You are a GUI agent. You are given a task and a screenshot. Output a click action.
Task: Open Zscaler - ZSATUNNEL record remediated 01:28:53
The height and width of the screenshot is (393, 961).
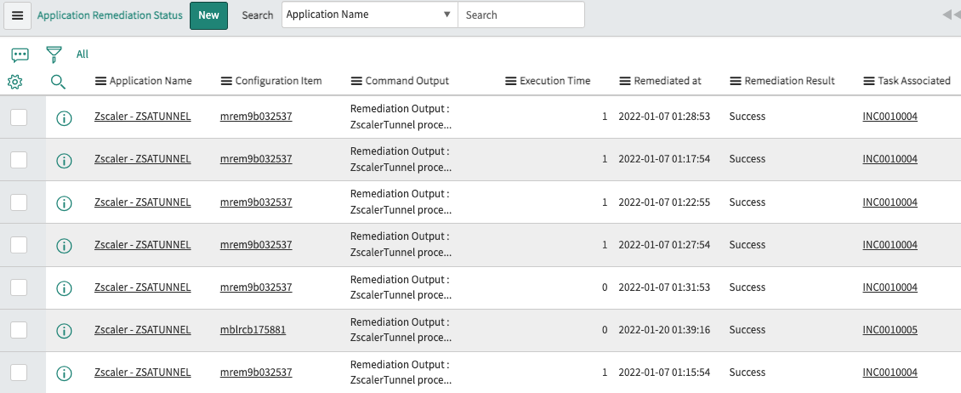[x=142, y=116]
